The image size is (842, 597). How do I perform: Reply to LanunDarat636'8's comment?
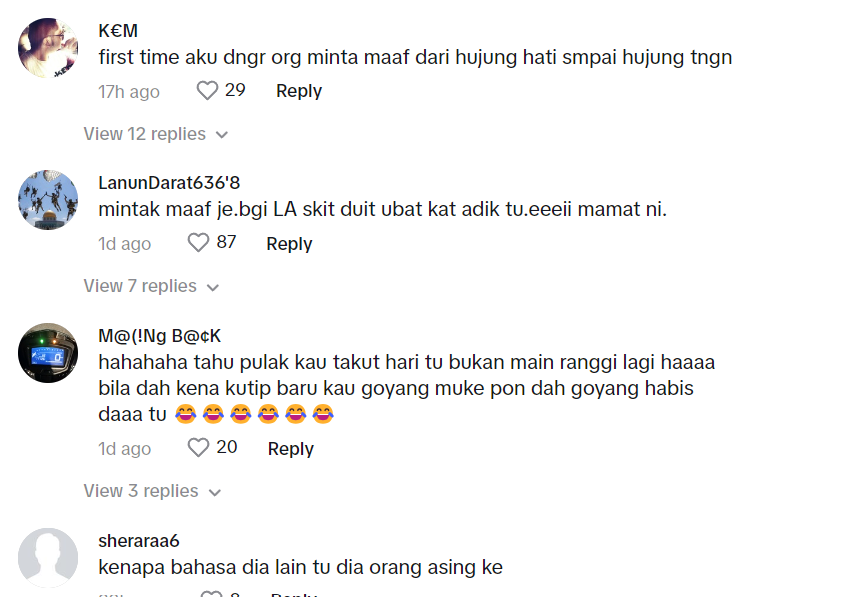[x=289, y=244]
